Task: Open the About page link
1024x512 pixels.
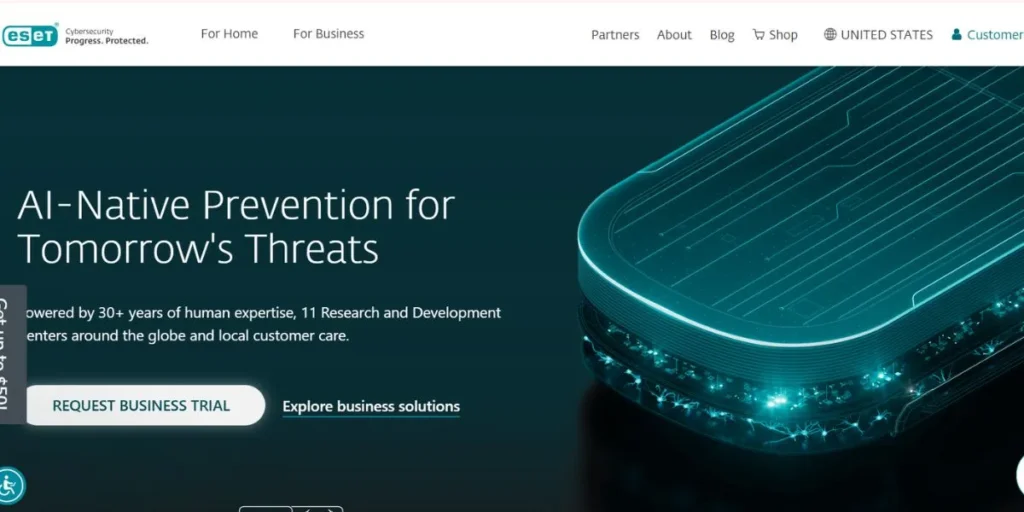Action: tap(674, 35)
